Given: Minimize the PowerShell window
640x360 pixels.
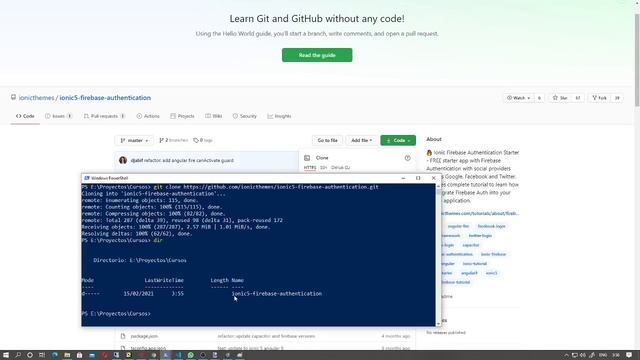Looking at the screenshot, I should (x=403, y=178).
